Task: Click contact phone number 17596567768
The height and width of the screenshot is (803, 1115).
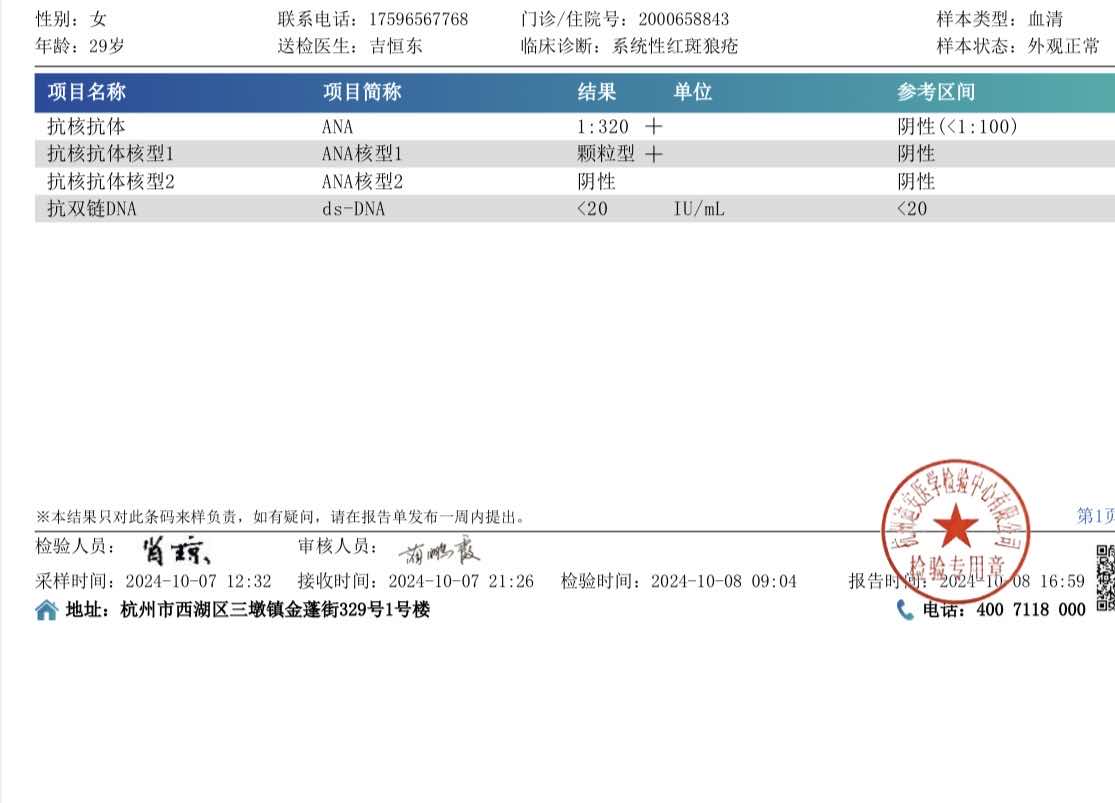Action: [418, 19]
